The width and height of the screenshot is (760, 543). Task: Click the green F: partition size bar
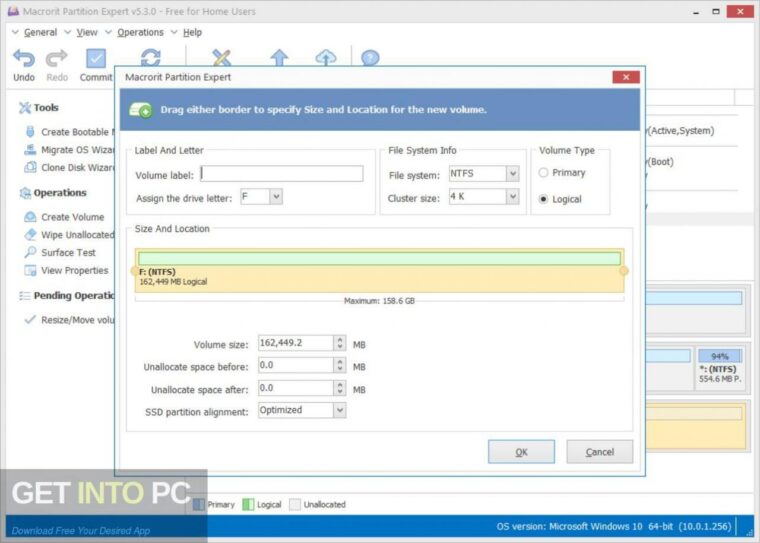click(380, 258)
